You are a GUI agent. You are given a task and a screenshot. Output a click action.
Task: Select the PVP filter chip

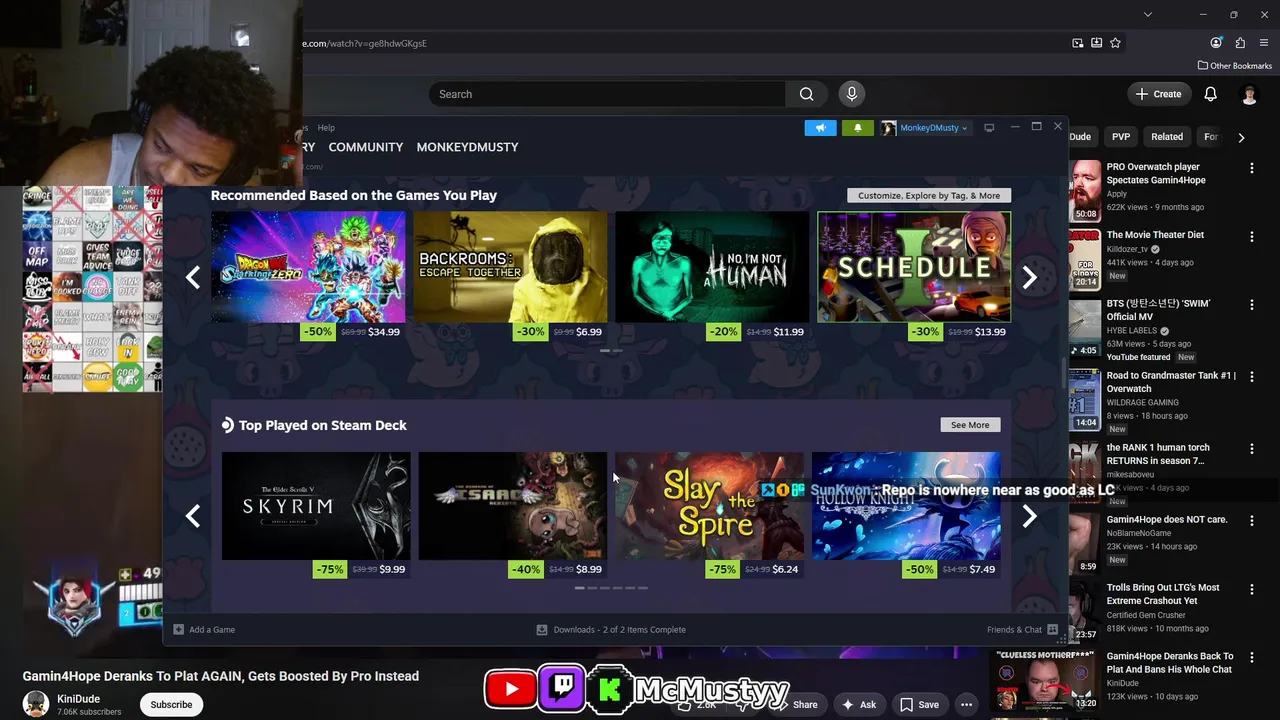(1121, 137)
